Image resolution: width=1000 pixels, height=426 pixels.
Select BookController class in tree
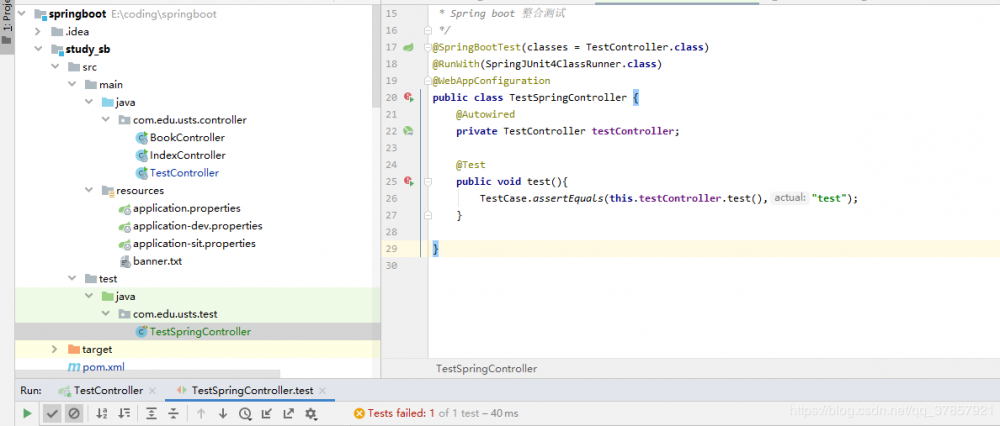click(187, 137)
